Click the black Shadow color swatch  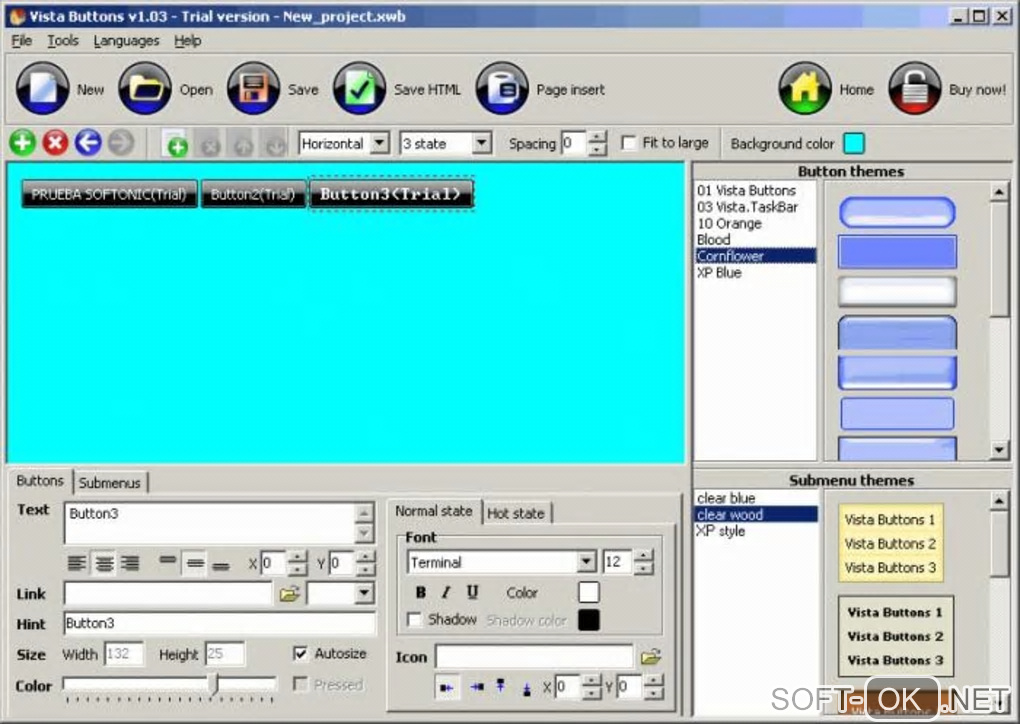point(588,620)
